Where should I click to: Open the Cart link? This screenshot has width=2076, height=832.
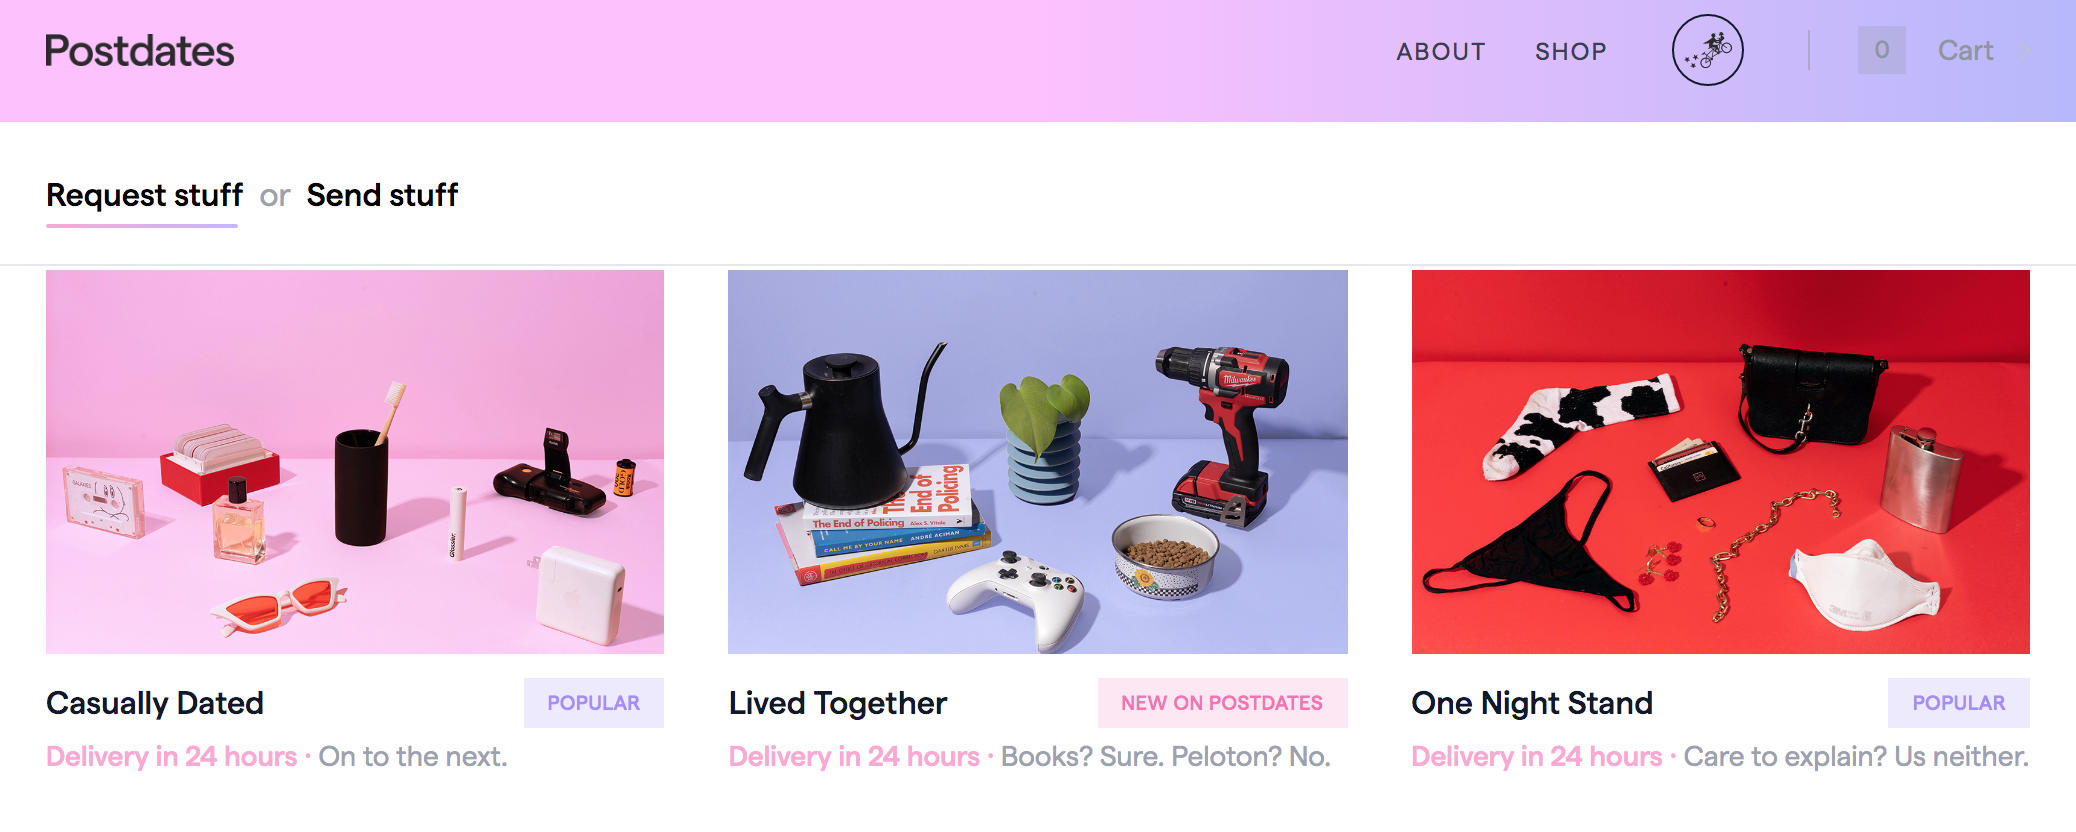[1965, 50]
